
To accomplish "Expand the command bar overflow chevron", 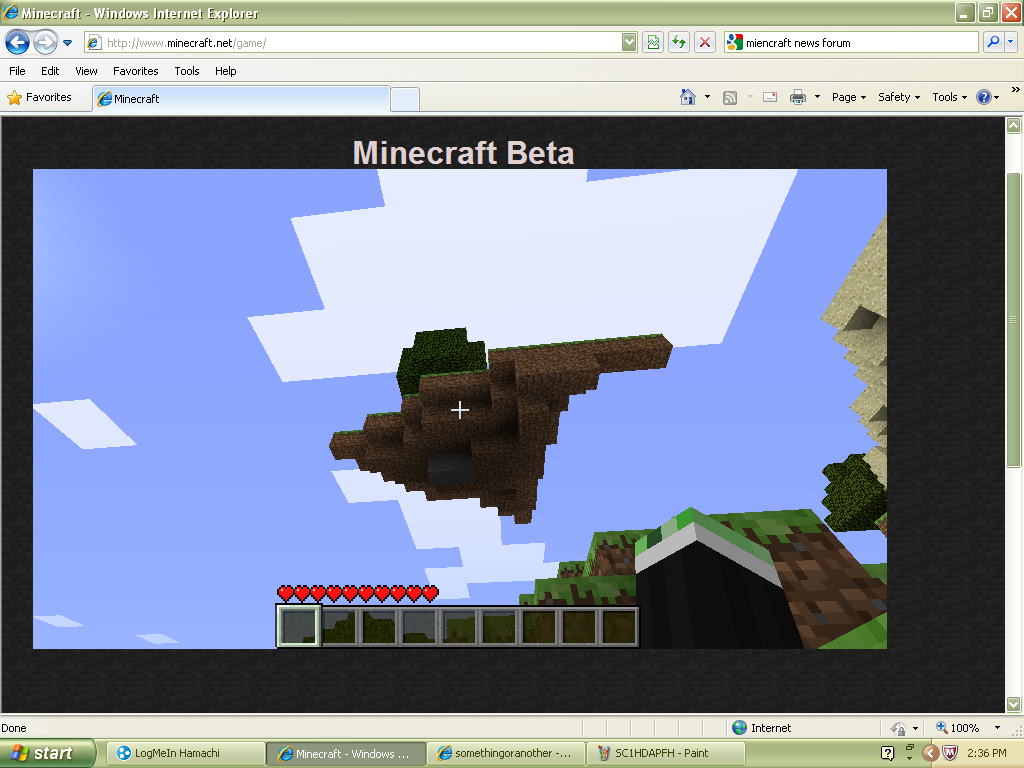I will tap(1016, 89).
